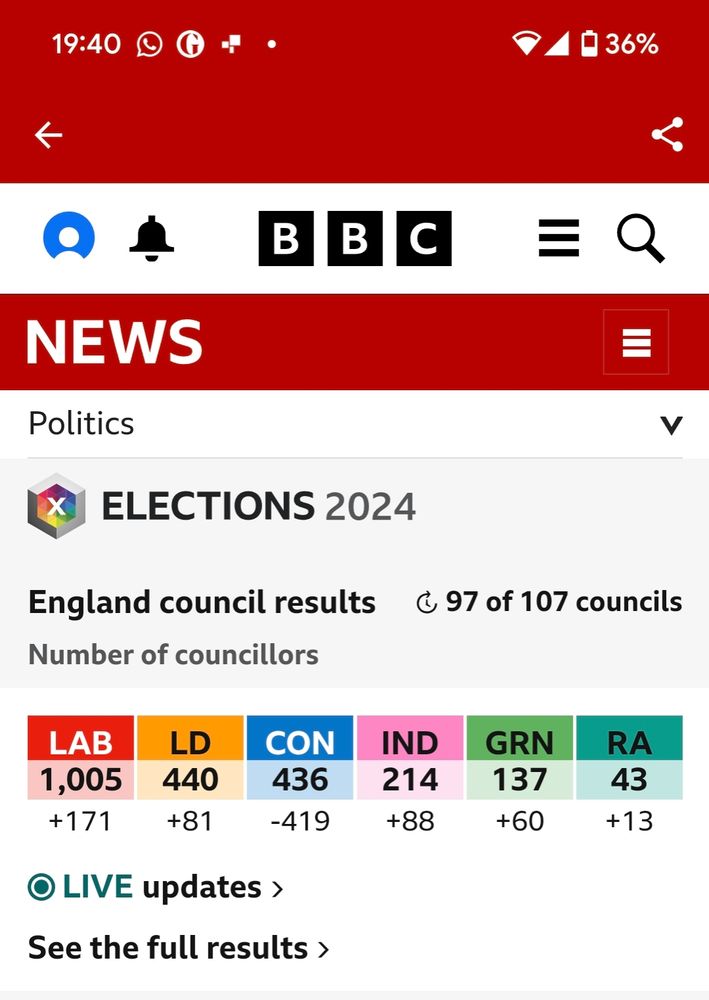Open notifications bell icon
This screenshot has height=1000, width=709.
click(151, 238)
